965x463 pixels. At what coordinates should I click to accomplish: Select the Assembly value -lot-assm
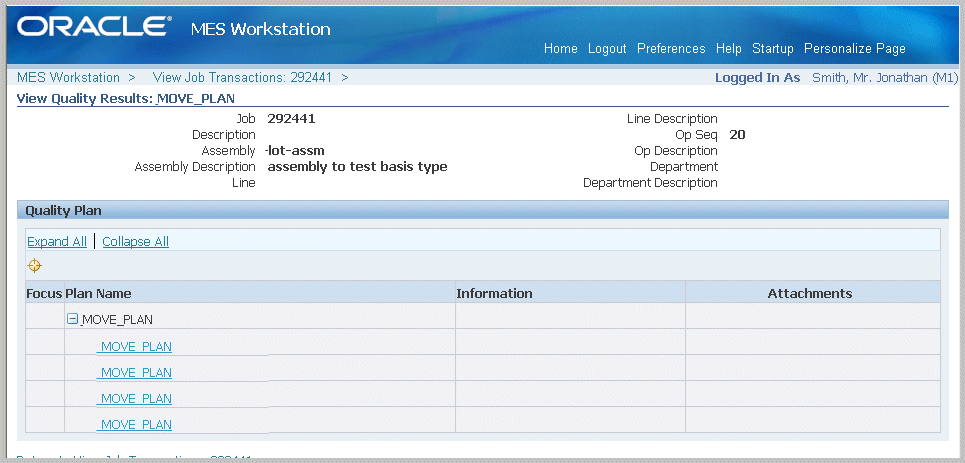click(x=295, y=151)
